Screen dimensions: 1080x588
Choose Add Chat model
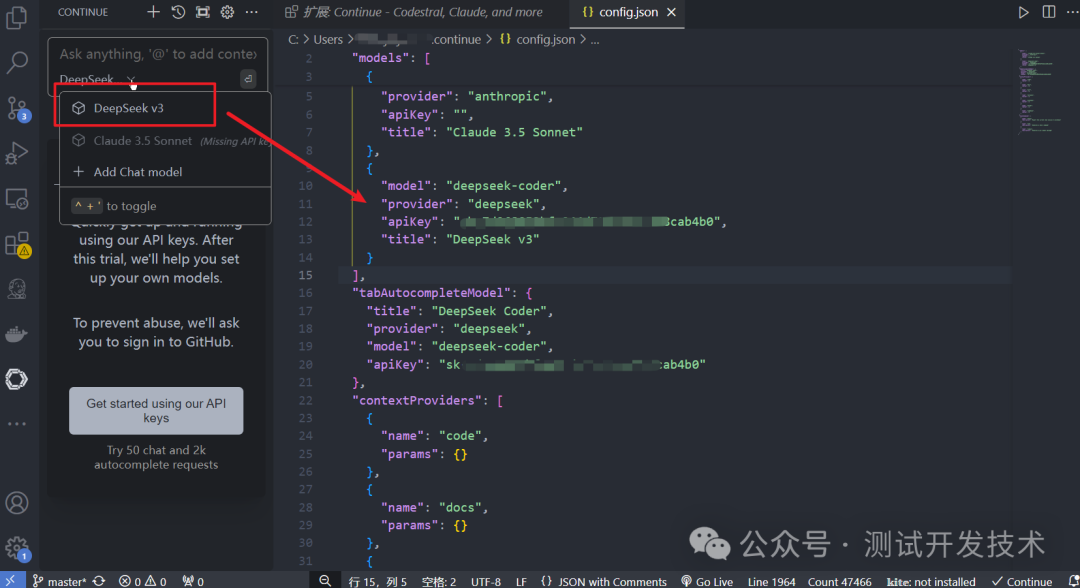[x=165, y=171]
